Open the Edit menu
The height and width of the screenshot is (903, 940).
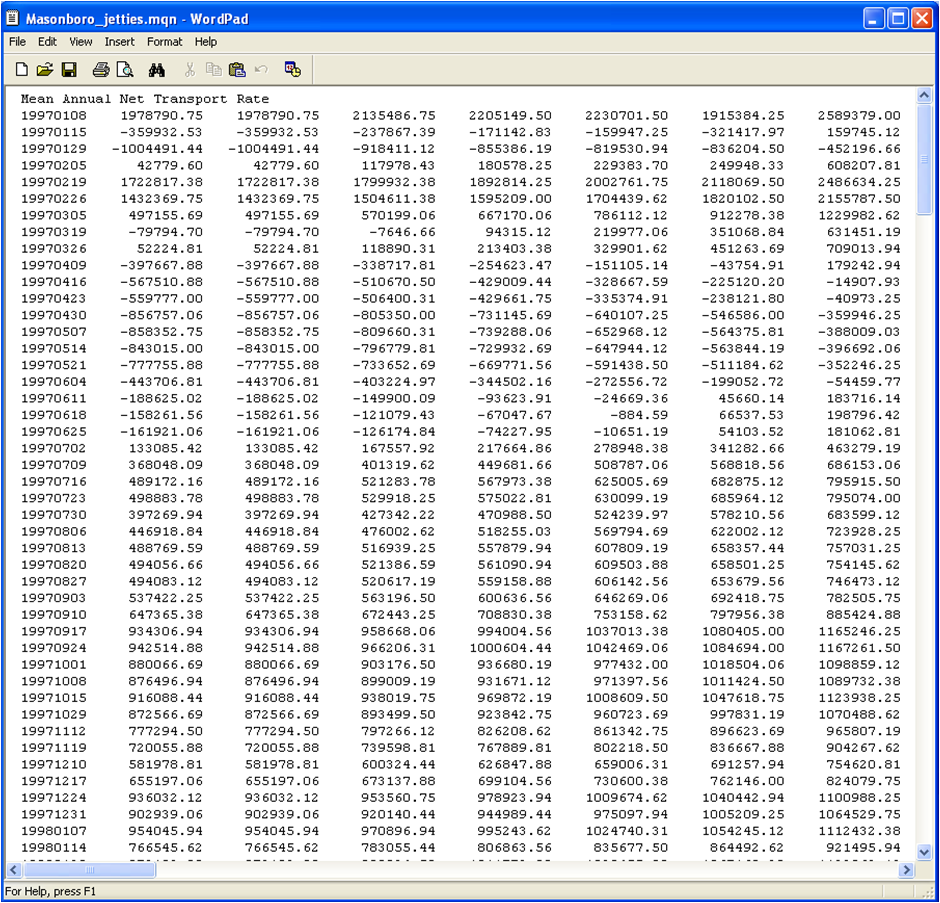(x=47, y=41)
